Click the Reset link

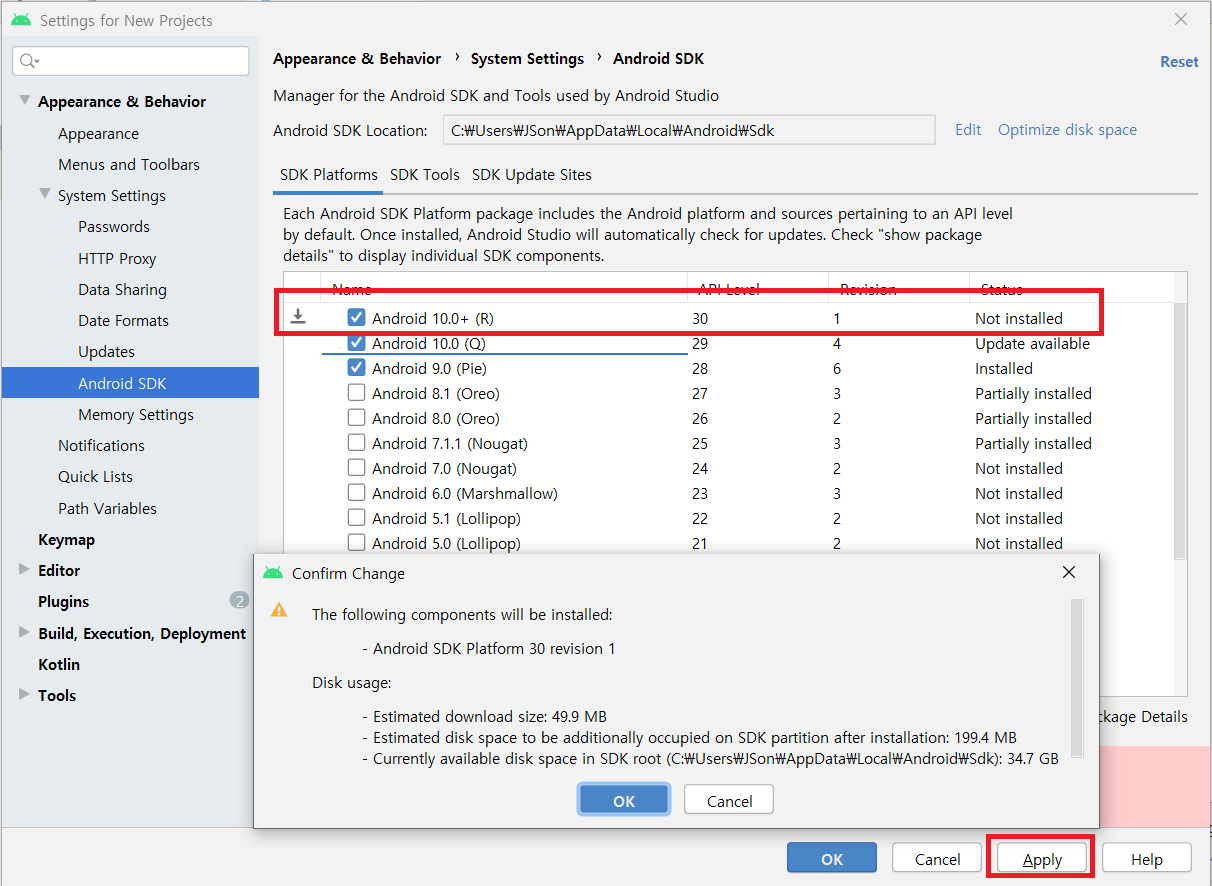pyautogui.click(x=1179, y=61)
